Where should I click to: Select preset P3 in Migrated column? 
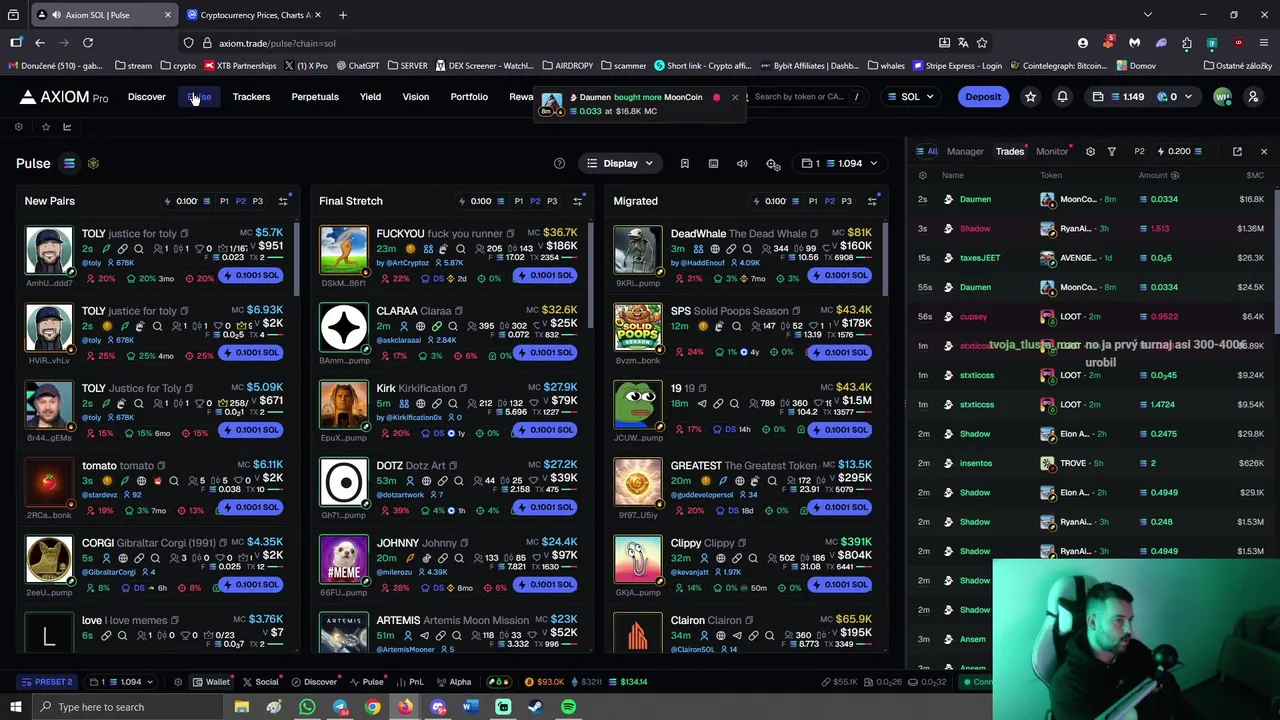[846, 201]
